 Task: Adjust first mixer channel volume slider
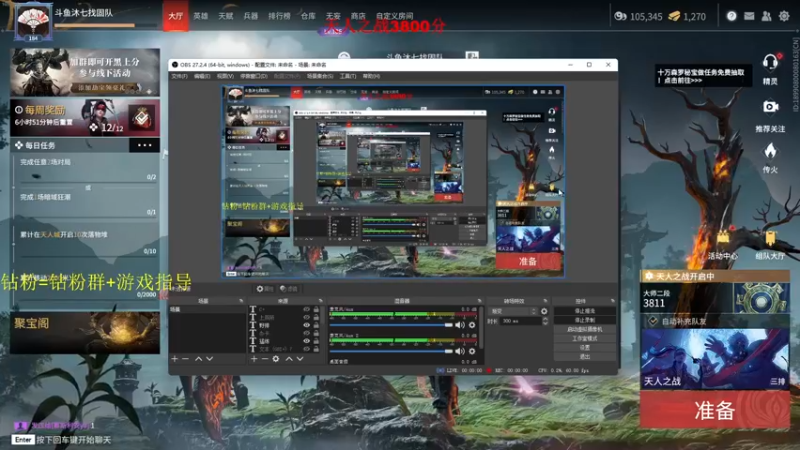(x=391, y=325)
